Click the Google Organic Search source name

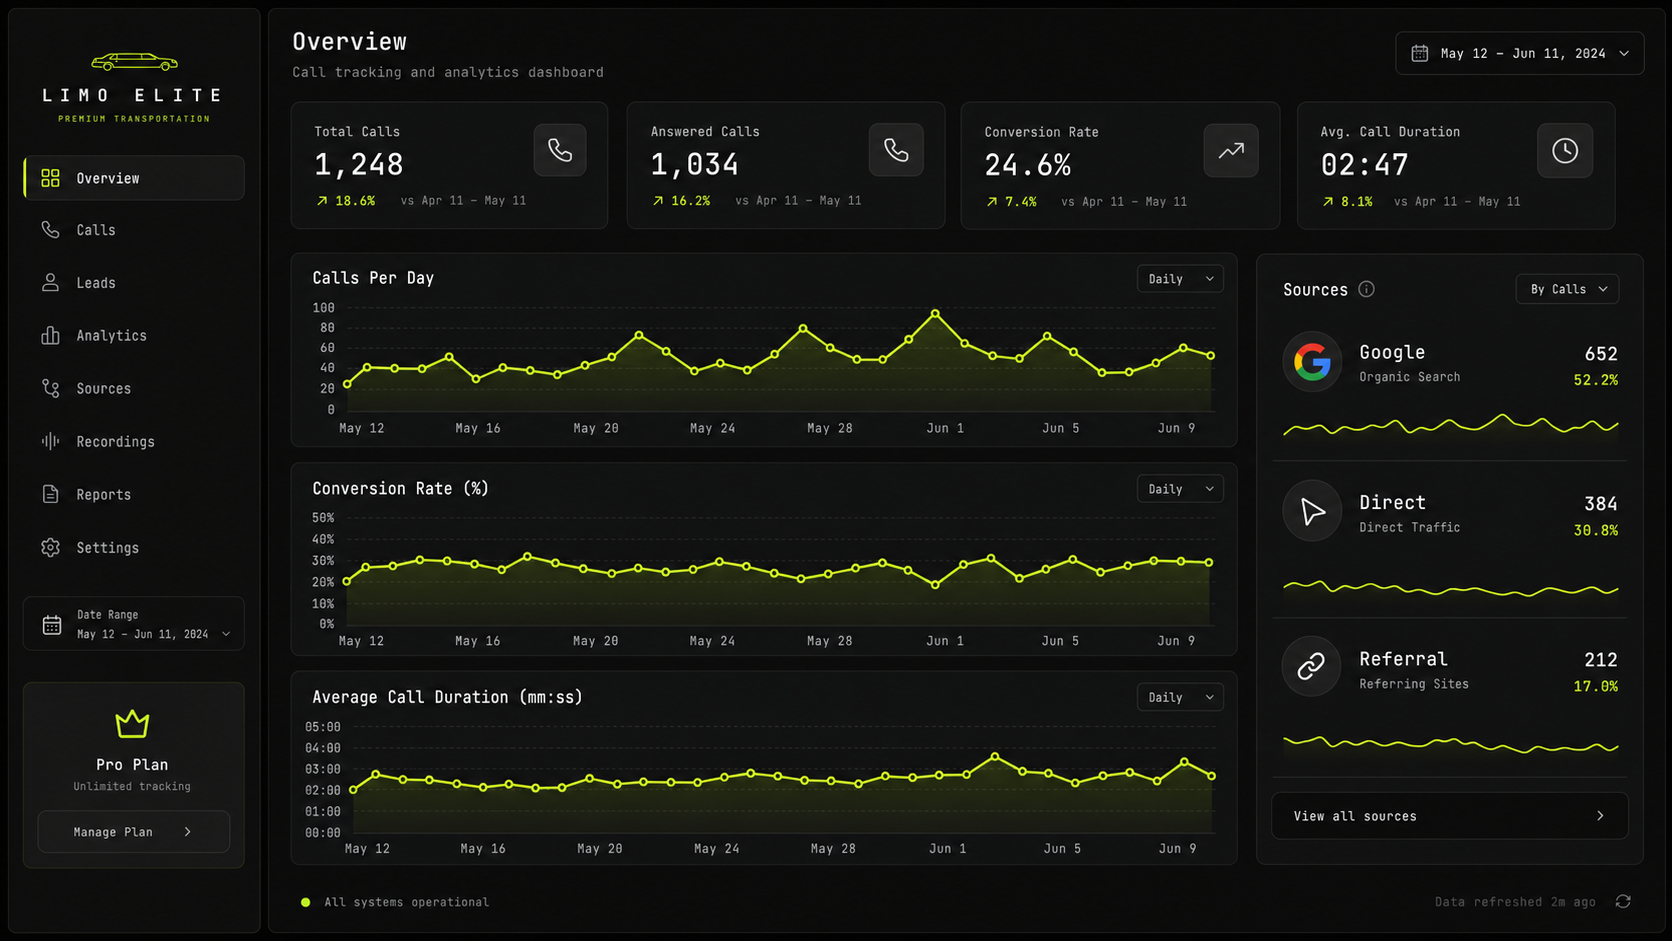point(1409,363)
